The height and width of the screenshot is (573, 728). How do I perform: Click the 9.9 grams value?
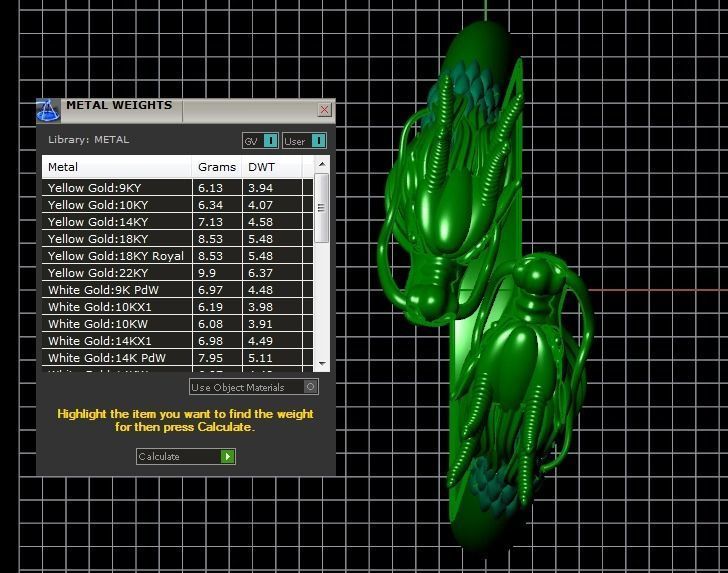tap(207, 273)
